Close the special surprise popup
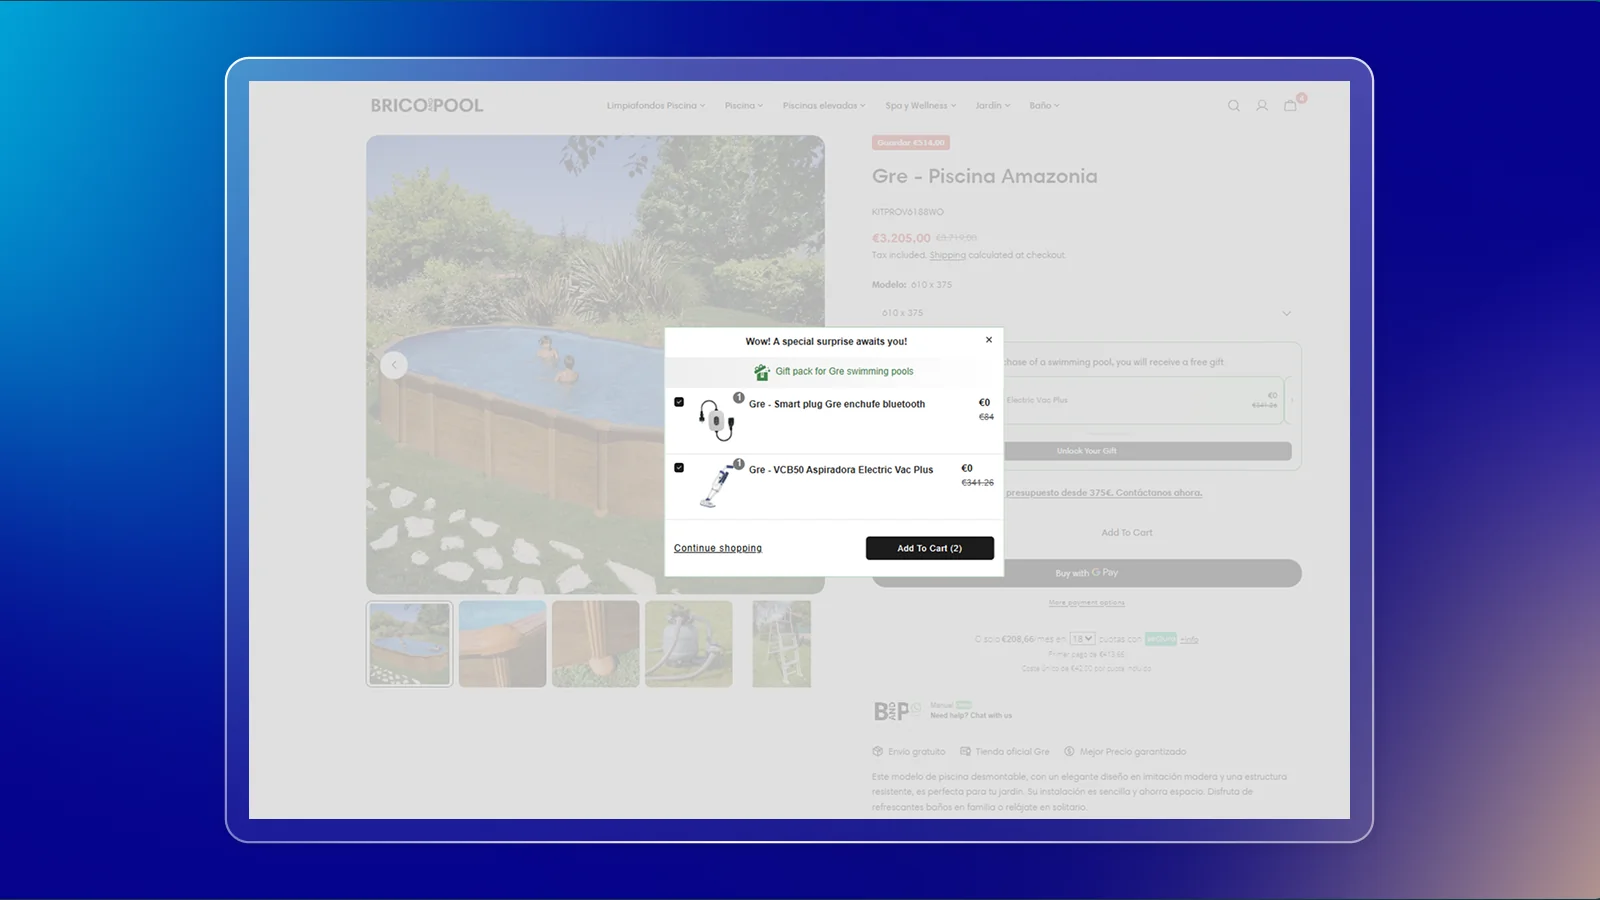The height and width of the screenshot is (900, 1600). 989,340
